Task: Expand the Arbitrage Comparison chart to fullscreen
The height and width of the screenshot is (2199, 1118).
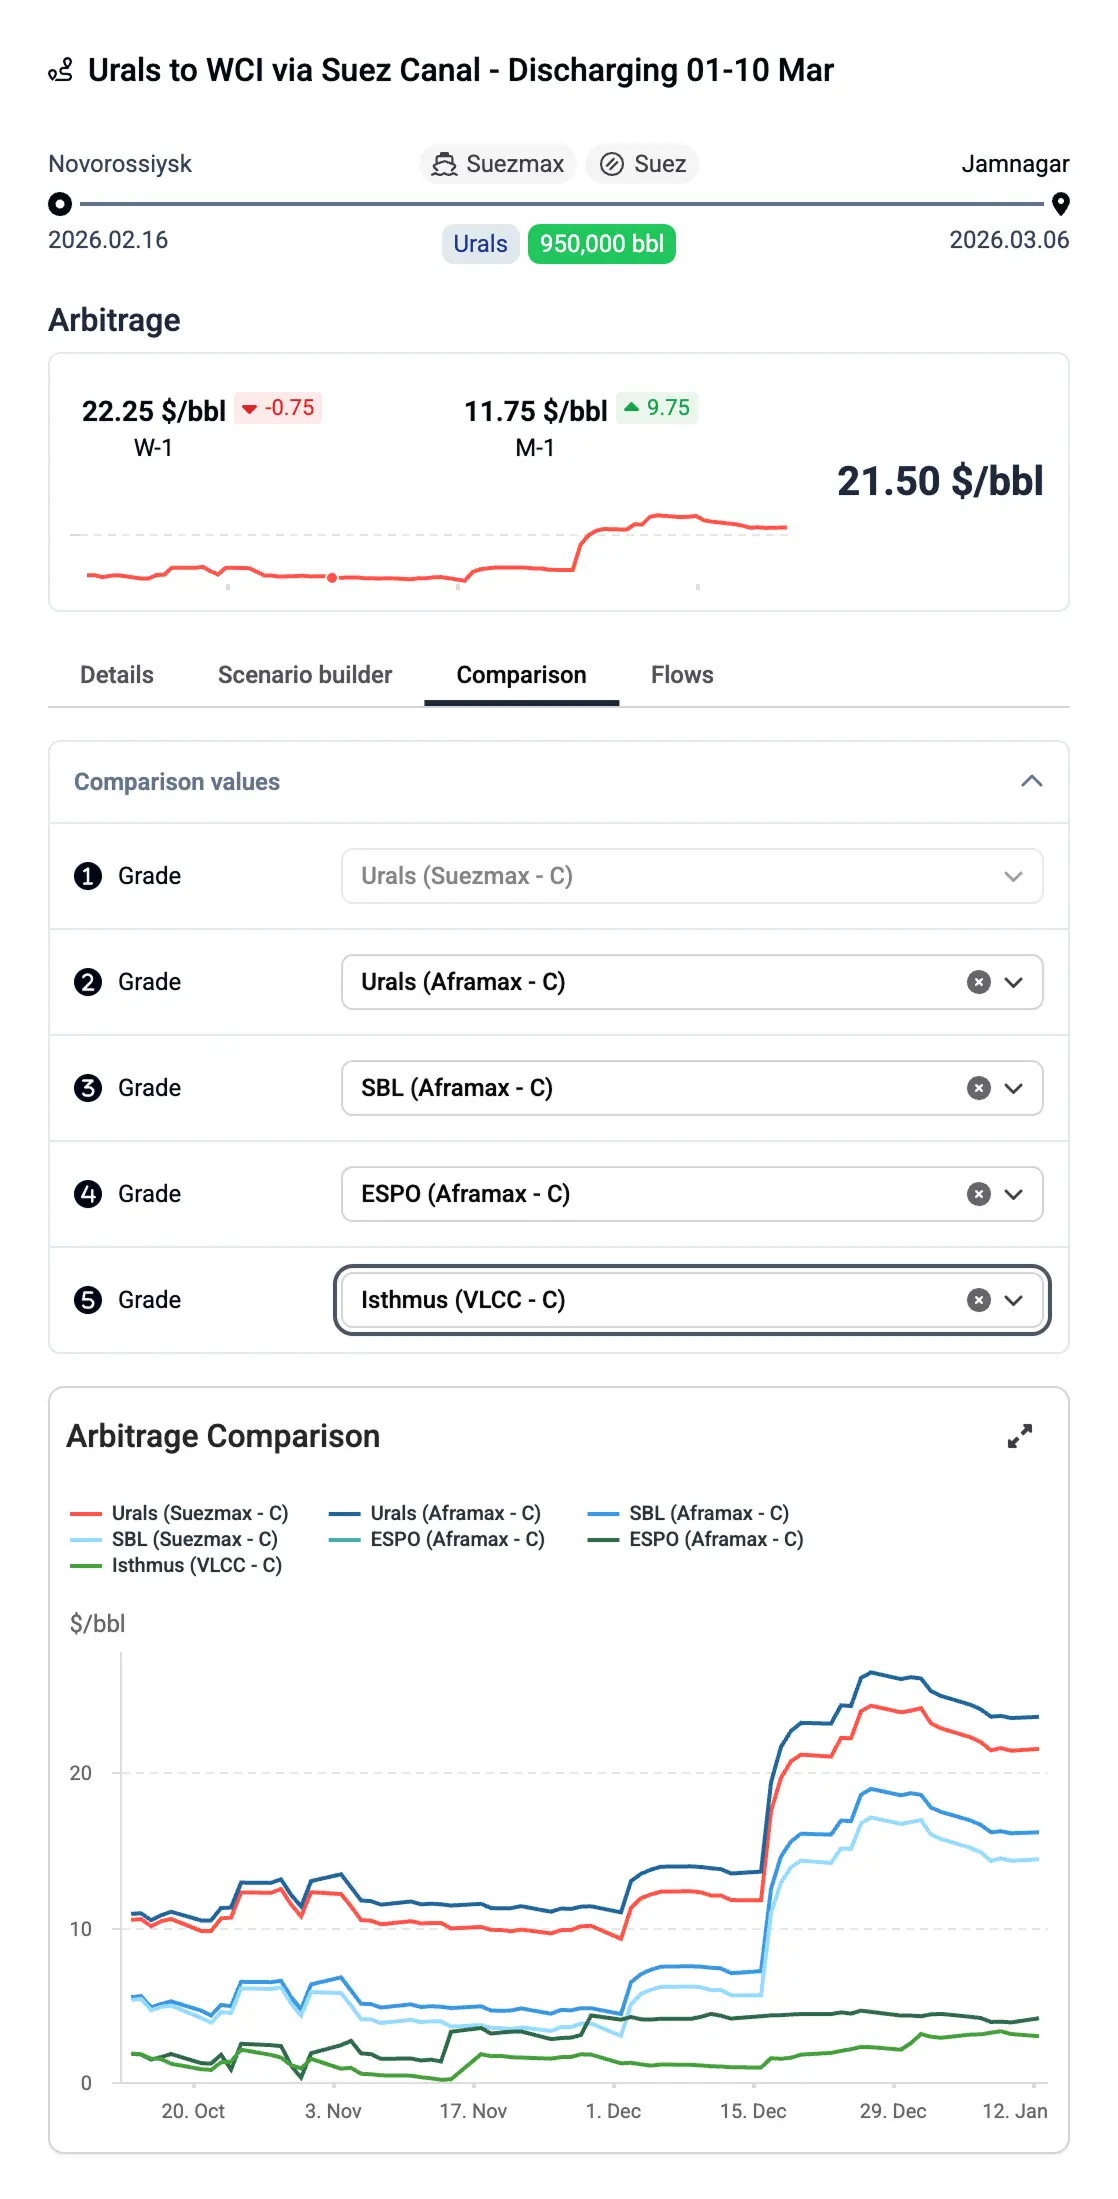Action: (x=1020, y=1436)
